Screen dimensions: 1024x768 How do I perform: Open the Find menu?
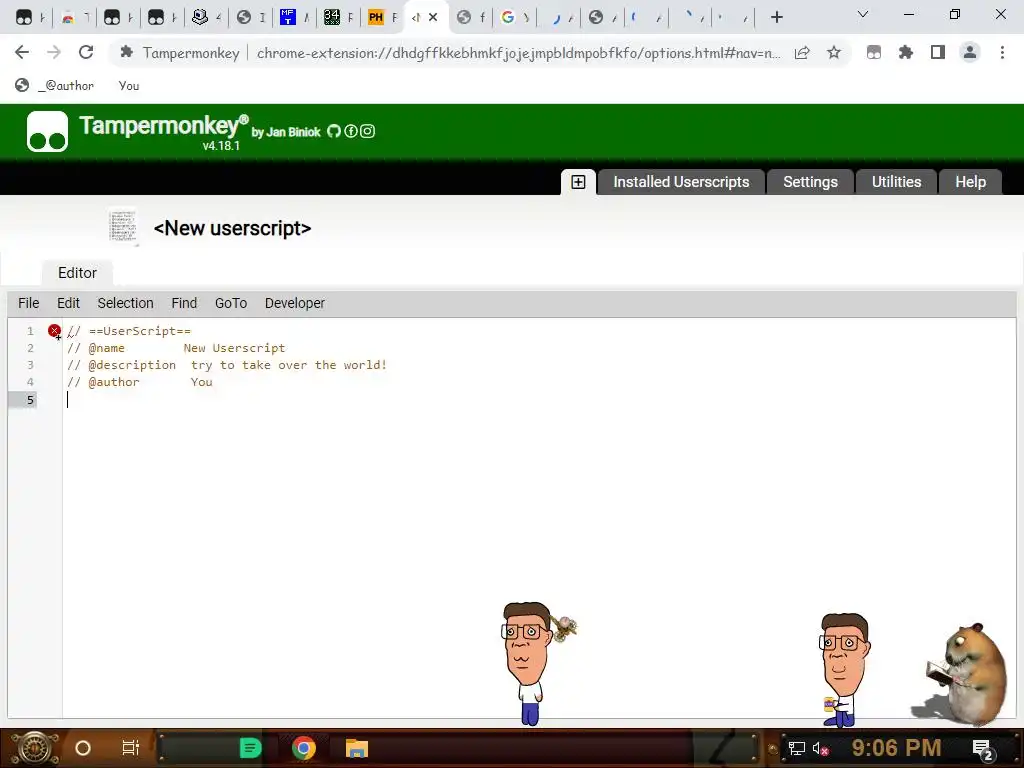(x=184, y=304)
